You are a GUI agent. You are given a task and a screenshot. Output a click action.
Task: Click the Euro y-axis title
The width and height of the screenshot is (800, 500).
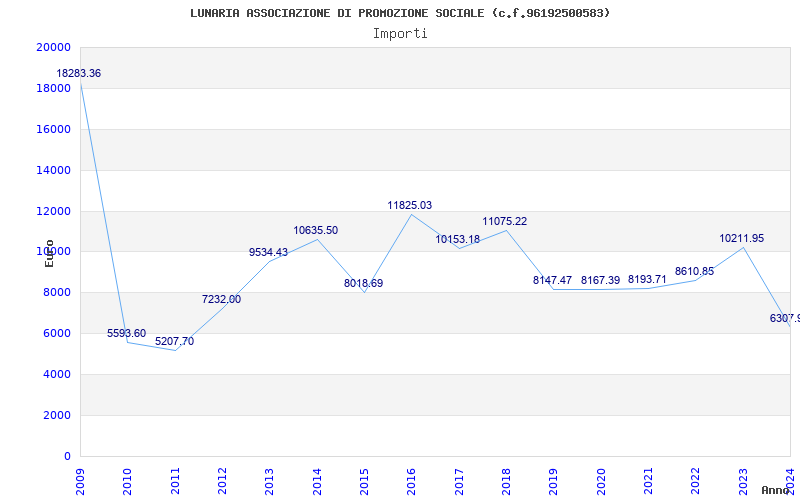pyautogui.click(x=49, y=254)
